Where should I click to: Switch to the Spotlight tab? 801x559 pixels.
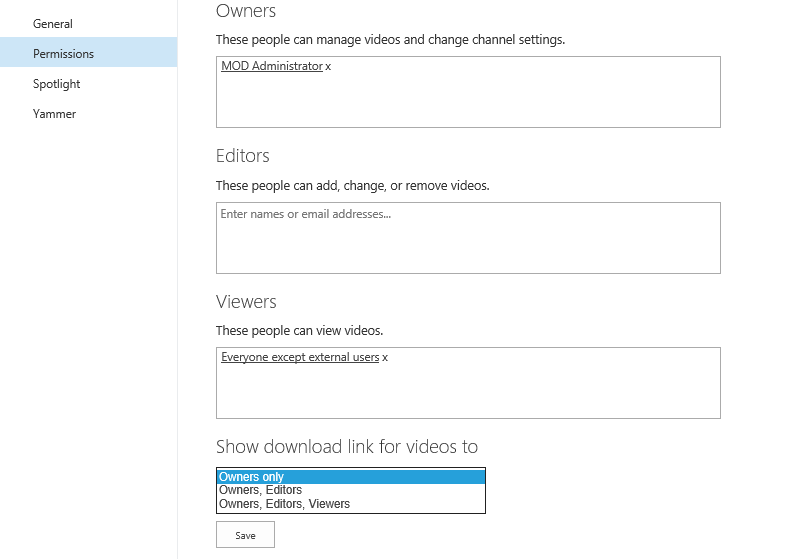[56, 84]
